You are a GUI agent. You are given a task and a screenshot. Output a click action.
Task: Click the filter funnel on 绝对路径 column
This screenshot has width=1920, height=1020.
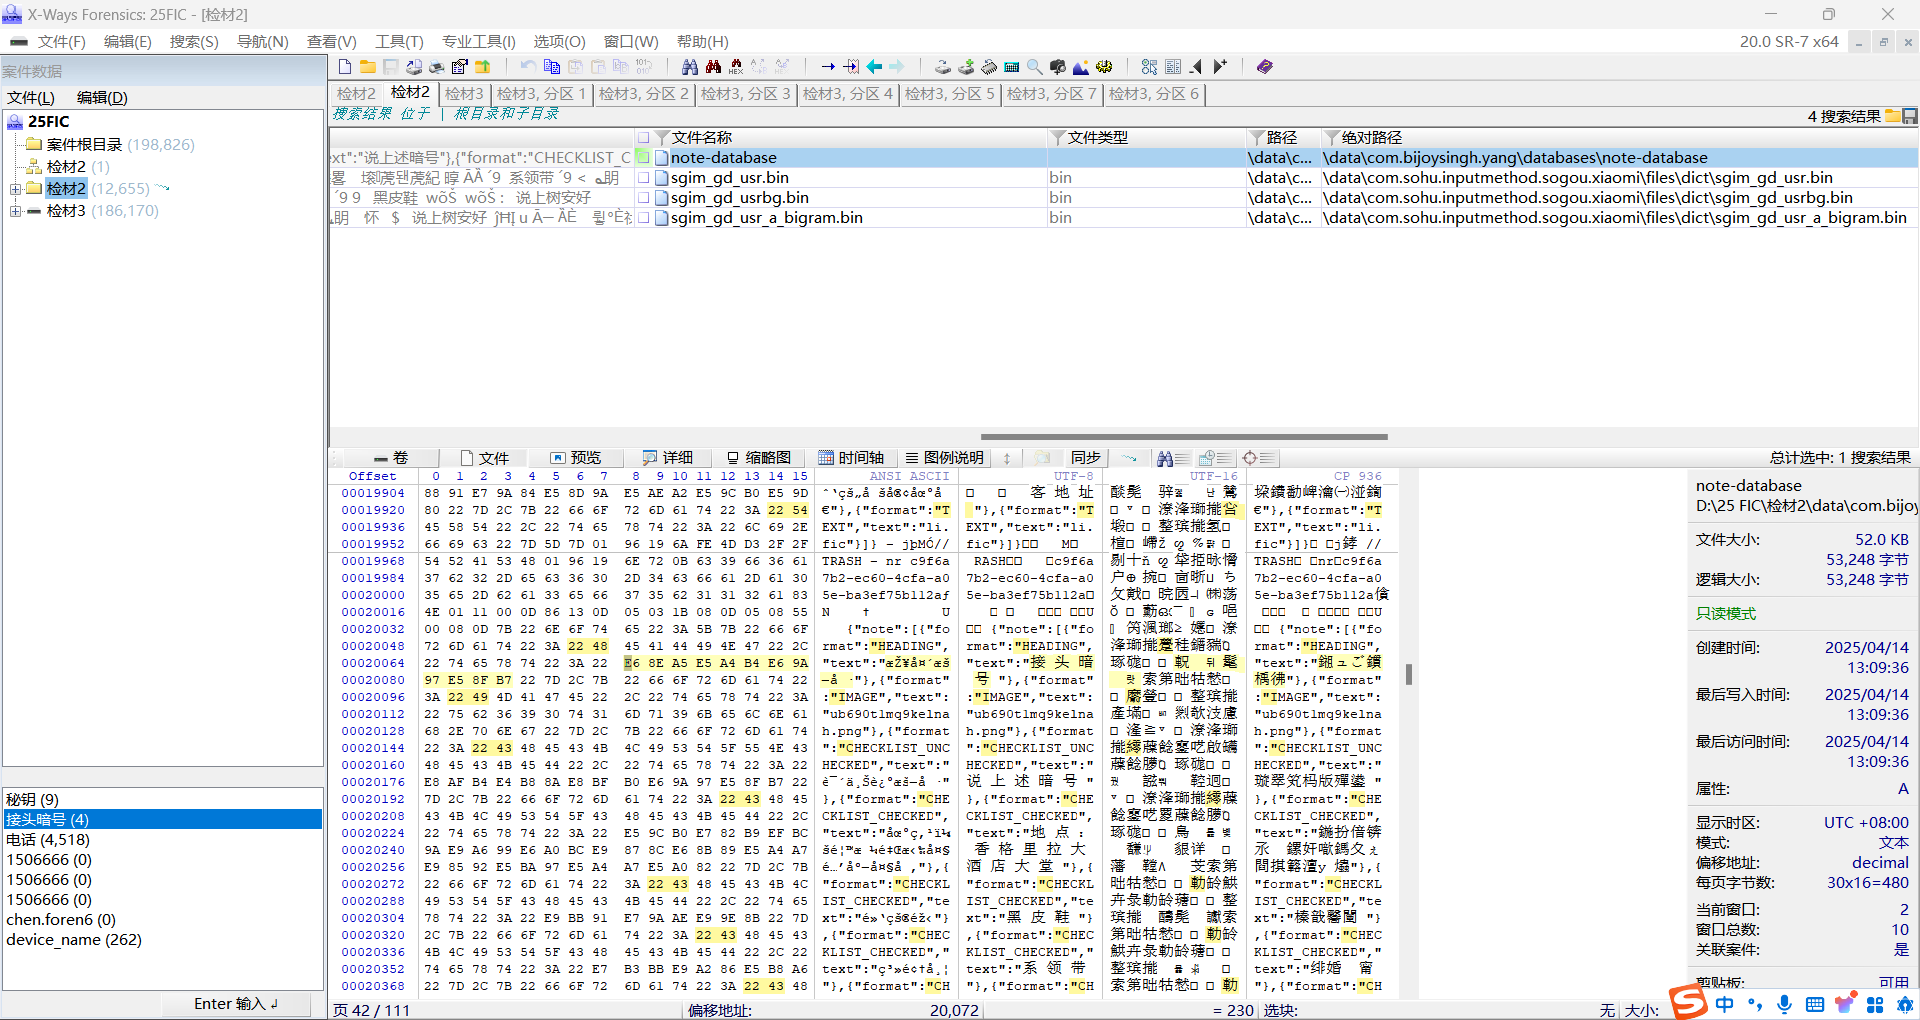pos(1331,138)
